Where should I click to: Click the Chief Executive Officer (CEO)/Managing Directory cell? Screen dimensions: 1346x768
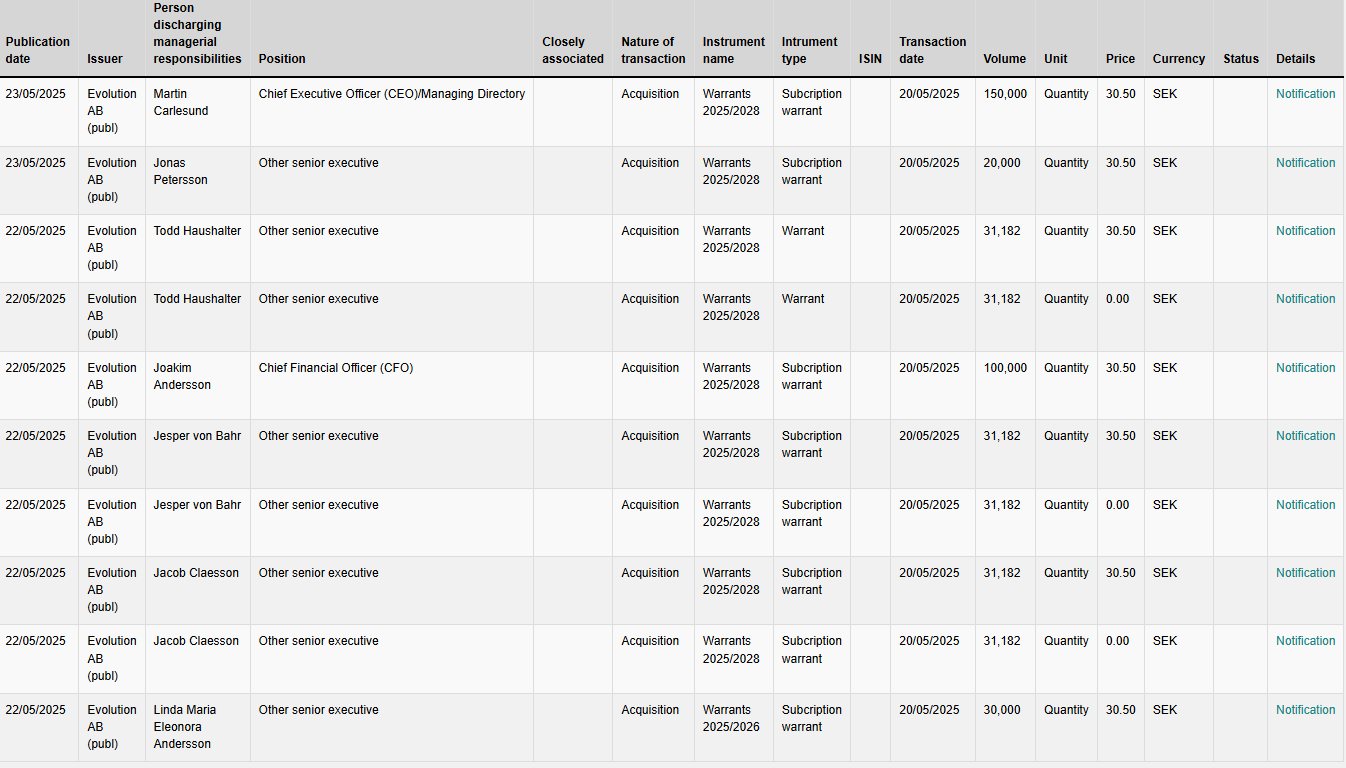391,94
